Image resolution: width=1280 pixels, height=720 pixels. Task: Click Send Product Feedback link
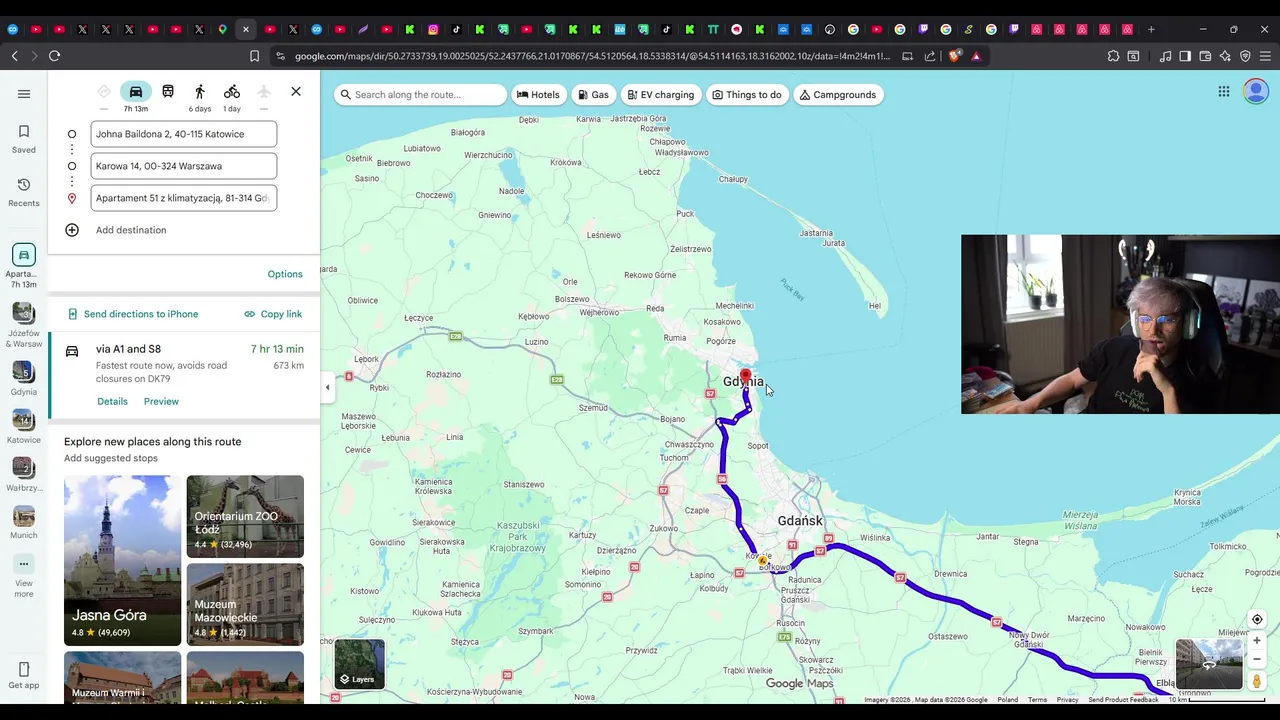tap(1123, 700)
